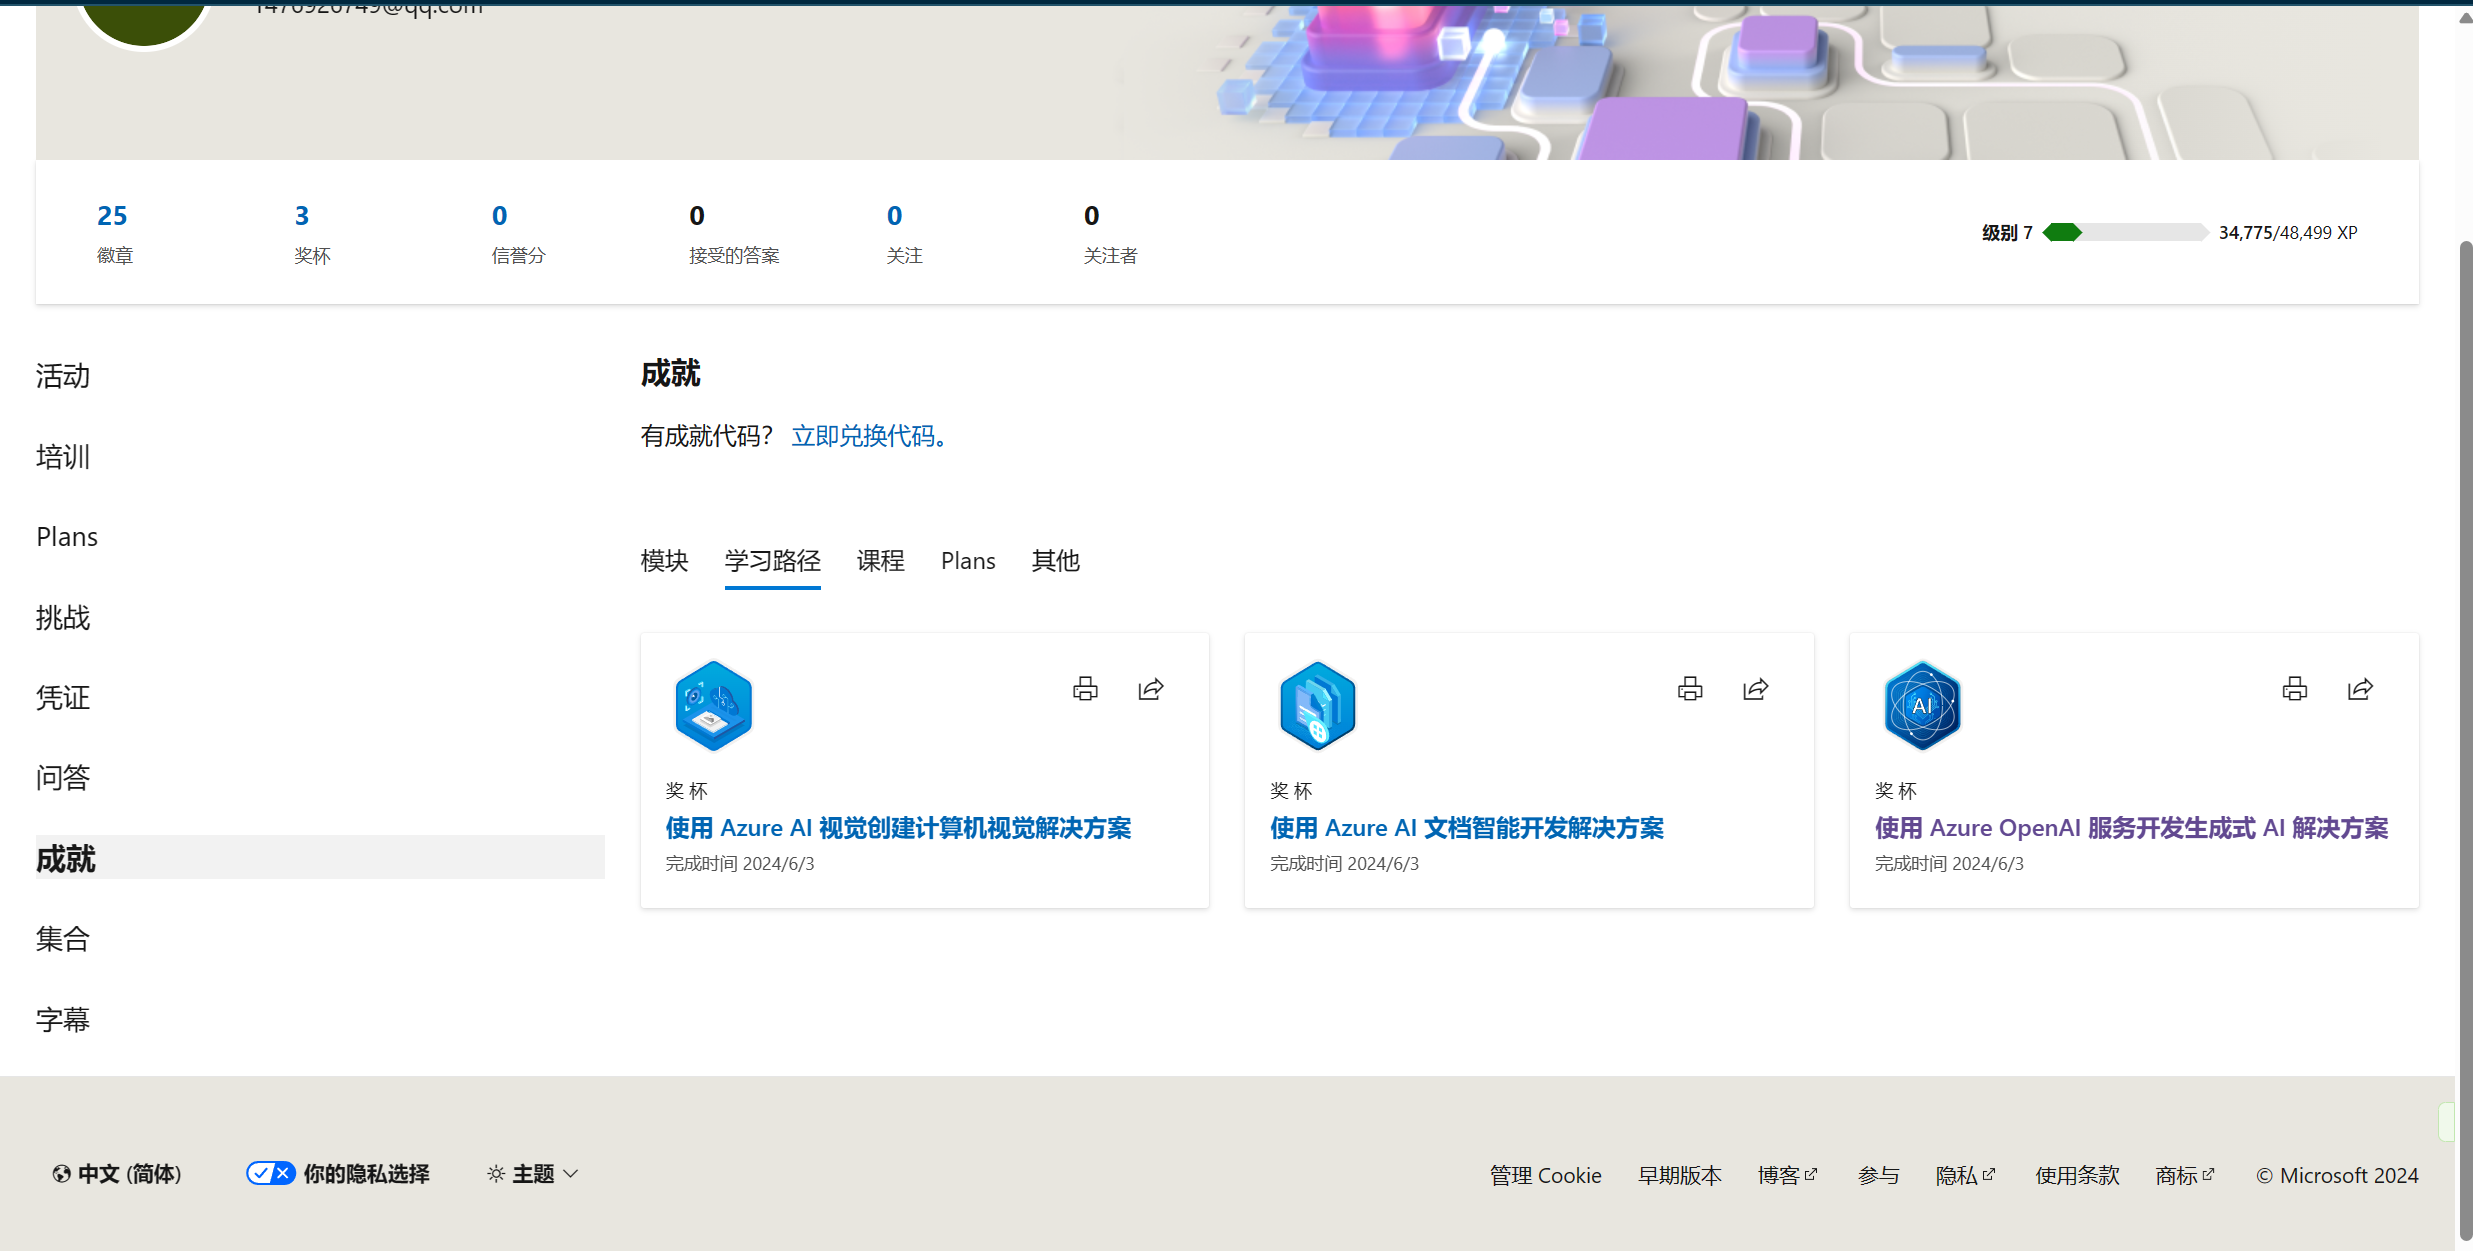Open 培训 in the sidebar
This screenshot has width=2473, height=1251.
(63, 457)
